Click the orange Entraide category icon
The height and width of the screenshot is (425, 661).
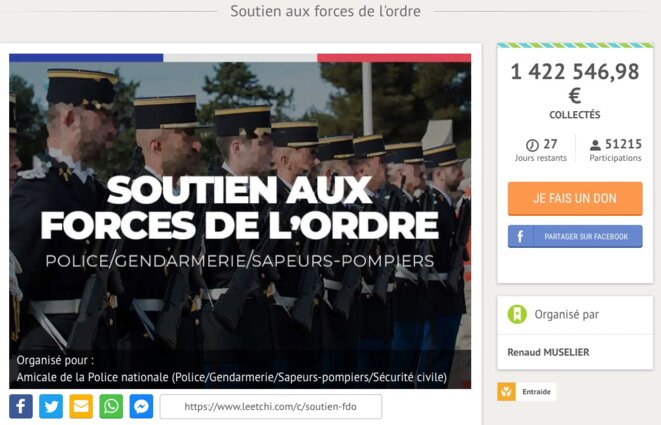click(506, 392)
